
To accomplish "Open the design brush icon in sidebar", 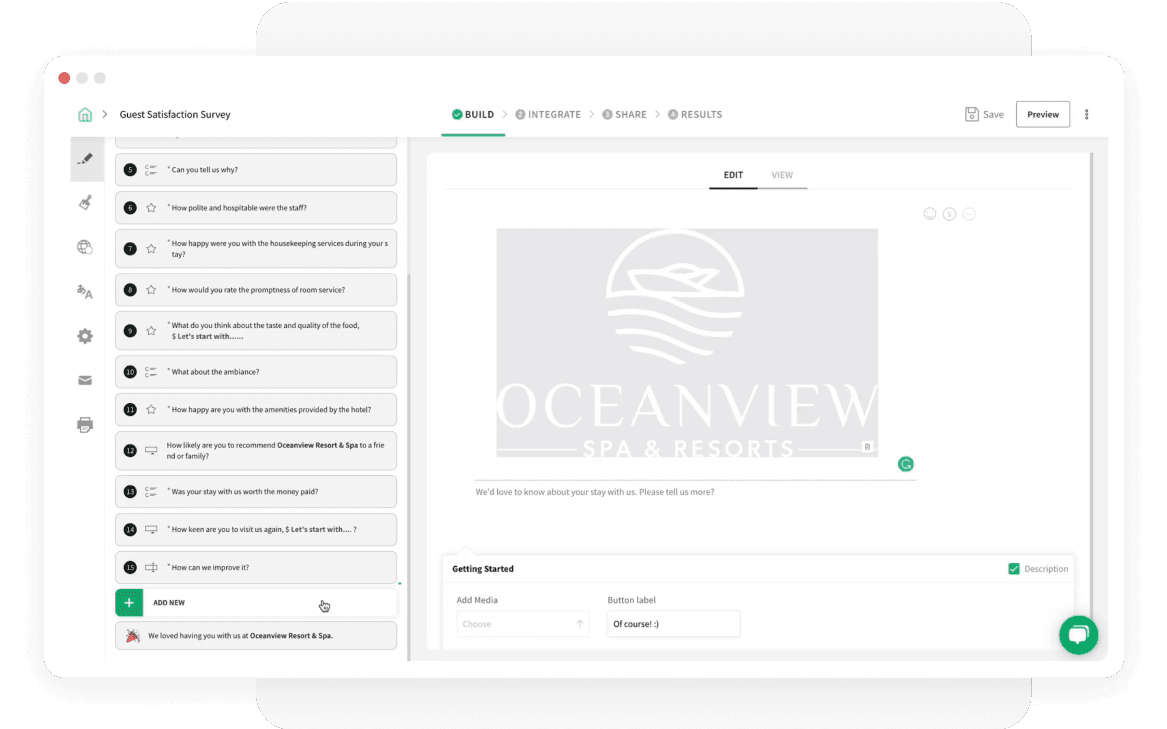I will coord(85,203).
